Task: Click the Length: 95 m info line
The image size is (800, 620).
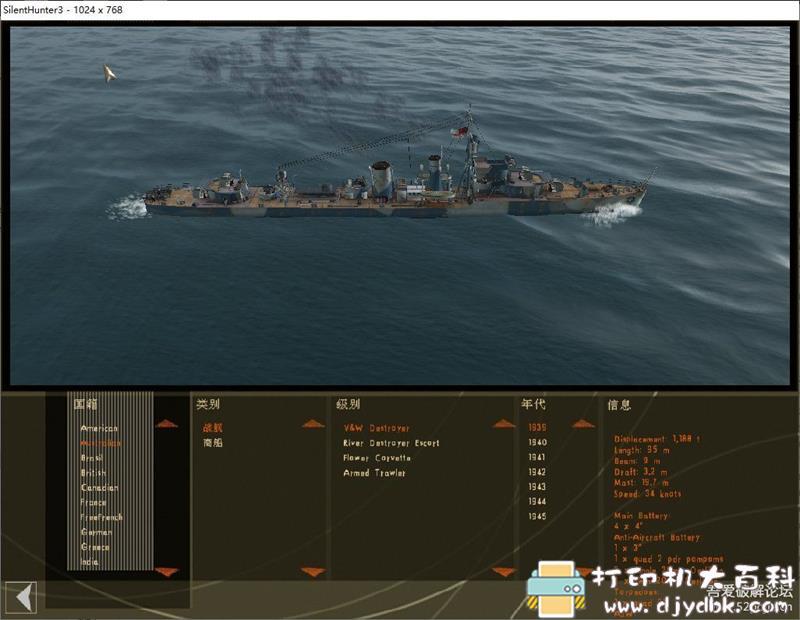Action: click(x=642, y=450)
